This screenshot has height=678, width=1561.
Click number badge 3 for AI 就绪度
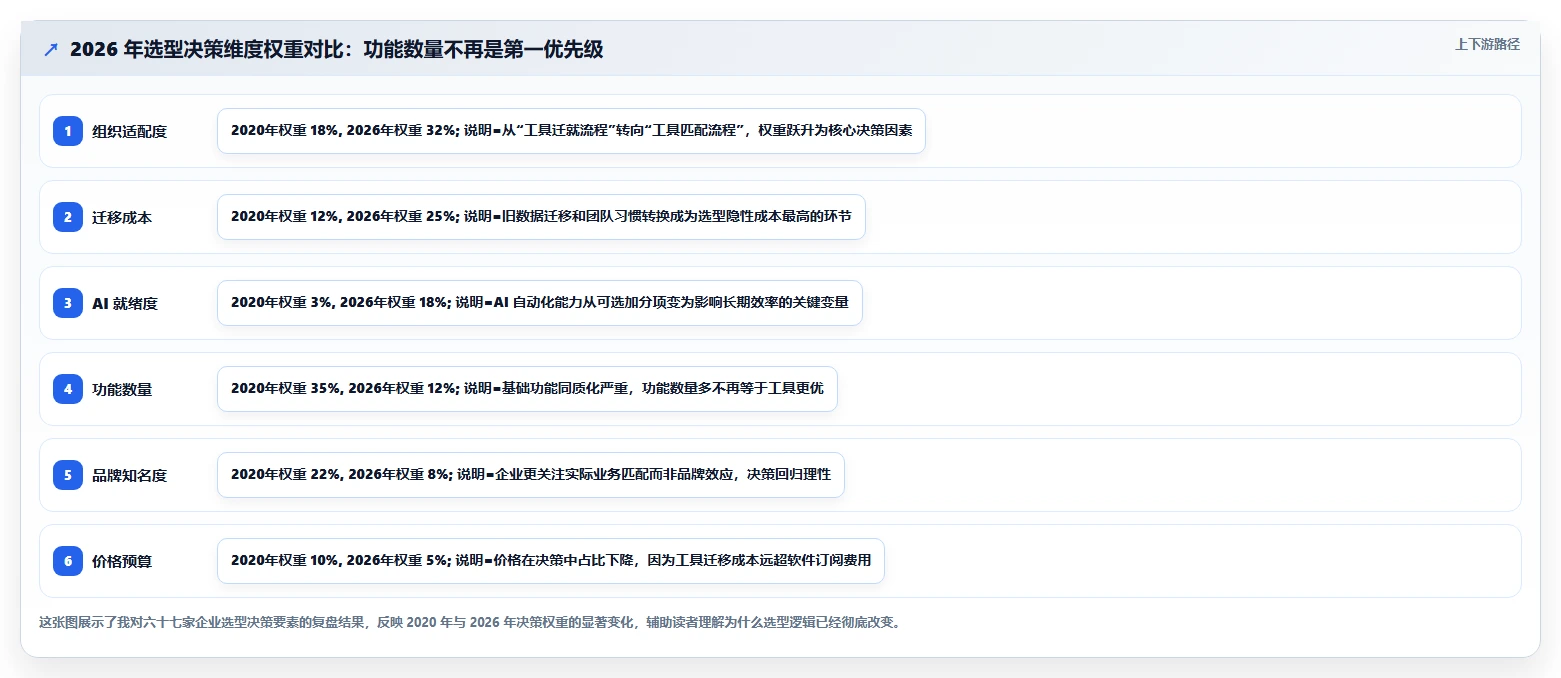tap(68, 303)
